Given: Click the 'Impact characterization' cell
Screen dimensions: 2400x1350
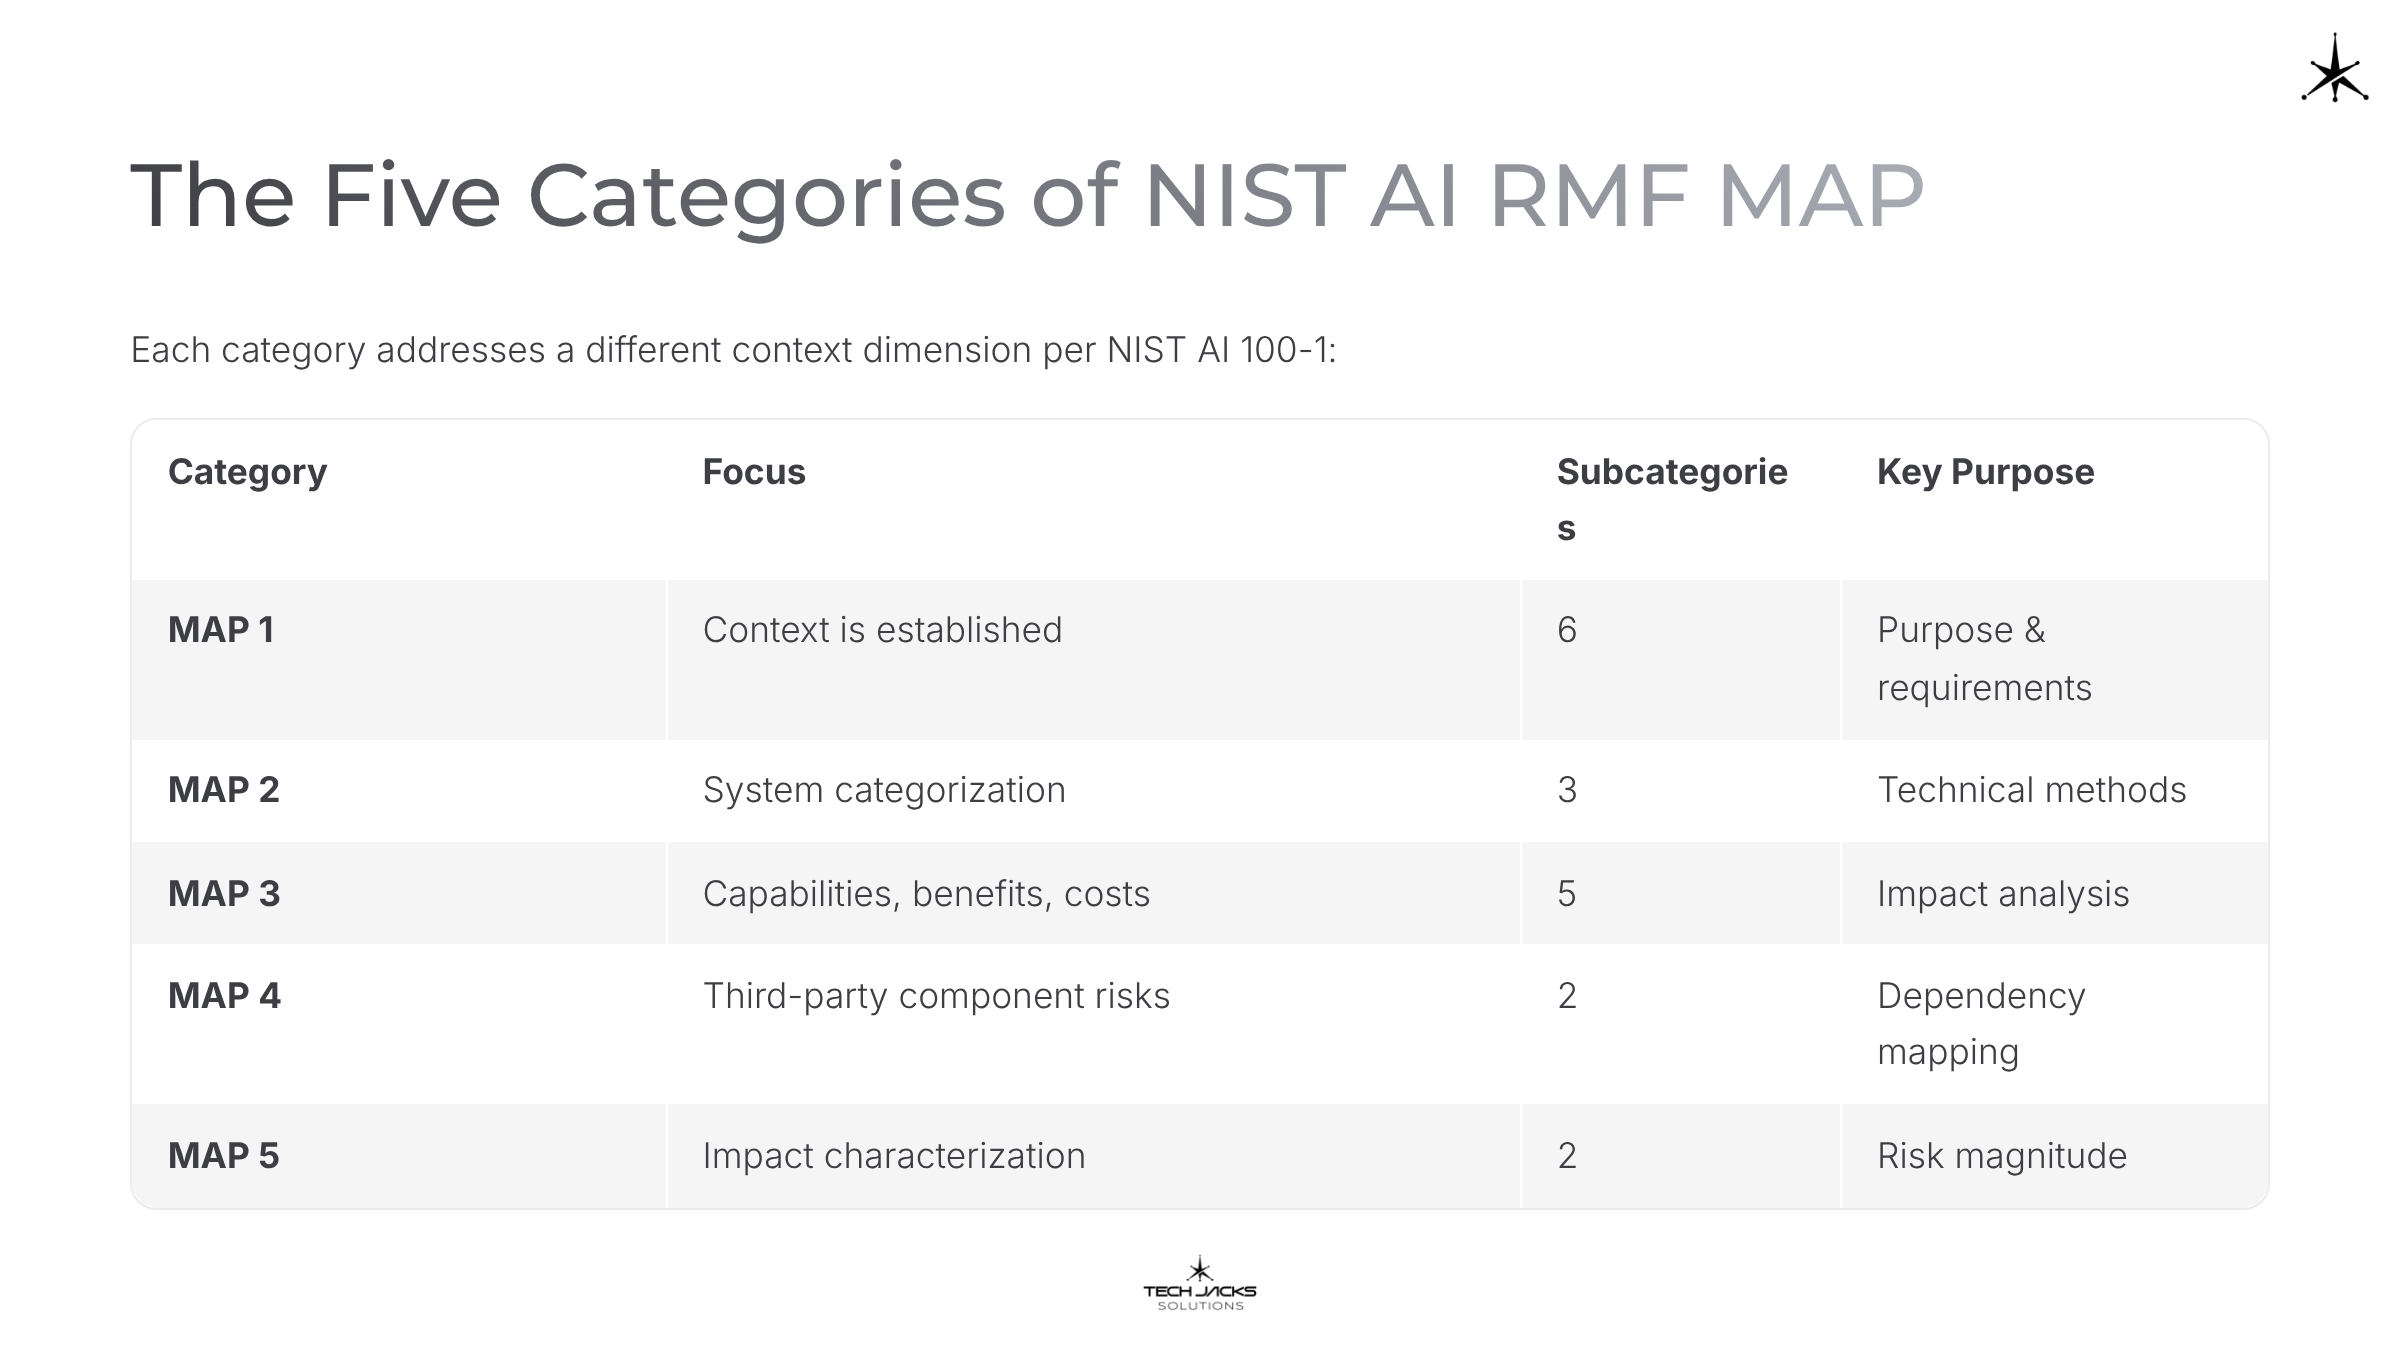Looking at the screenshot, I should pos(893,1156).
